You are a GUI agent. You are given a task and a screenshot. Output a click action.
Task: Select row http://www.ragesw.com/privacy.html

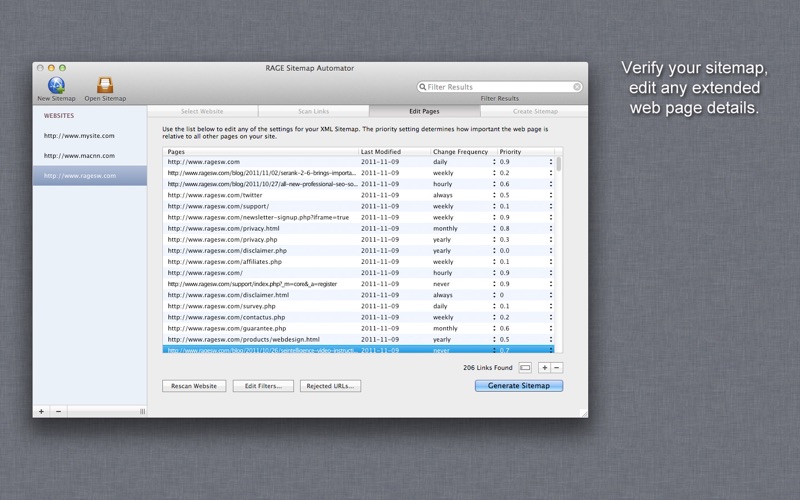359,229
